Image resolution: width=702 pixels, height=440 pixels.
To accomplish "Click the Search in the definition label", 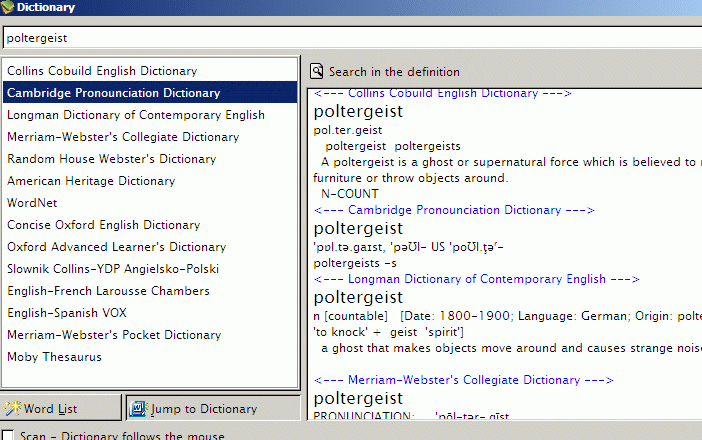I will coord(394,72).
